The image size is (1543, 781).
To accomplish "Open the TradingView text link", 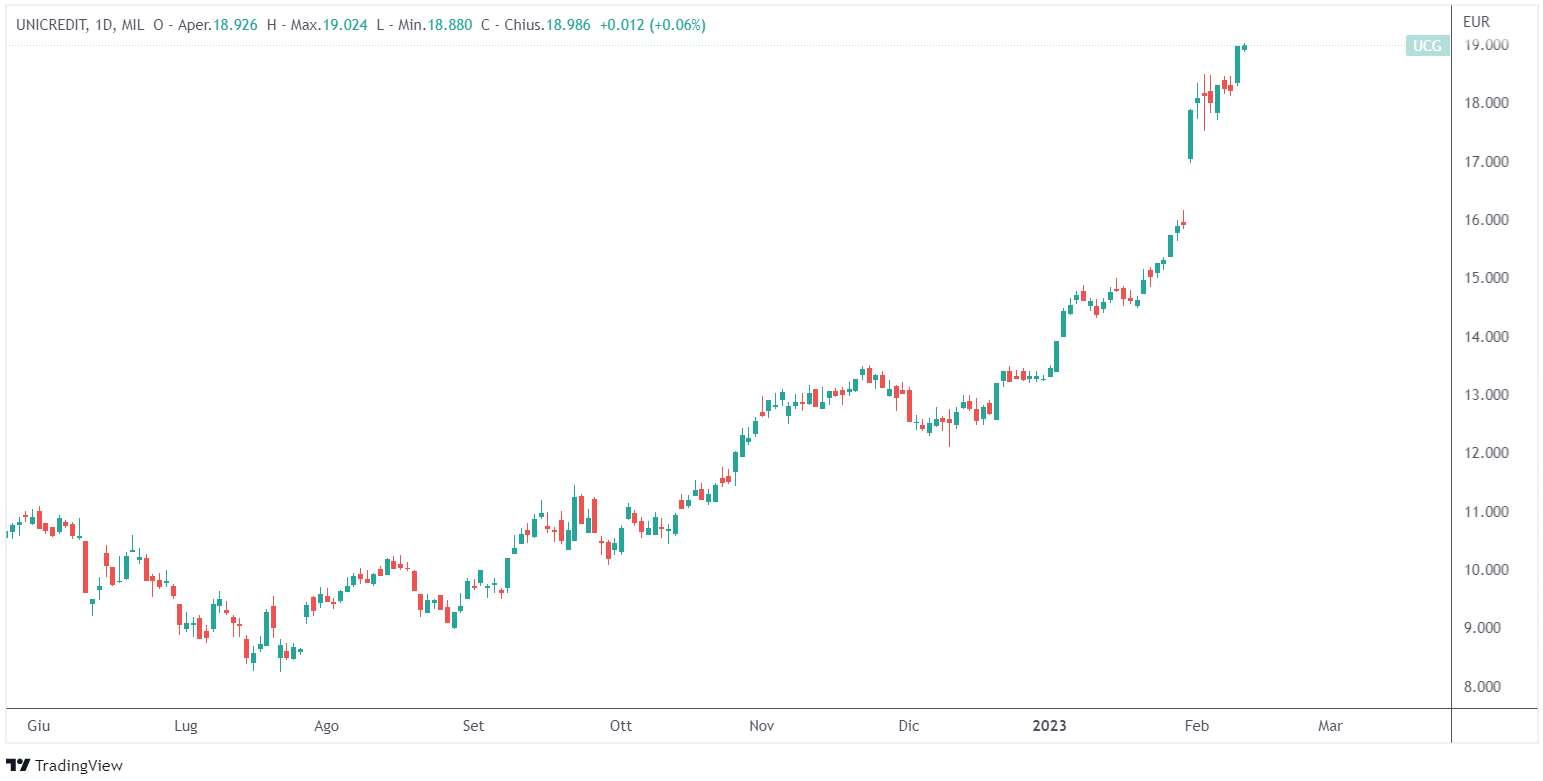I will 78,766.
